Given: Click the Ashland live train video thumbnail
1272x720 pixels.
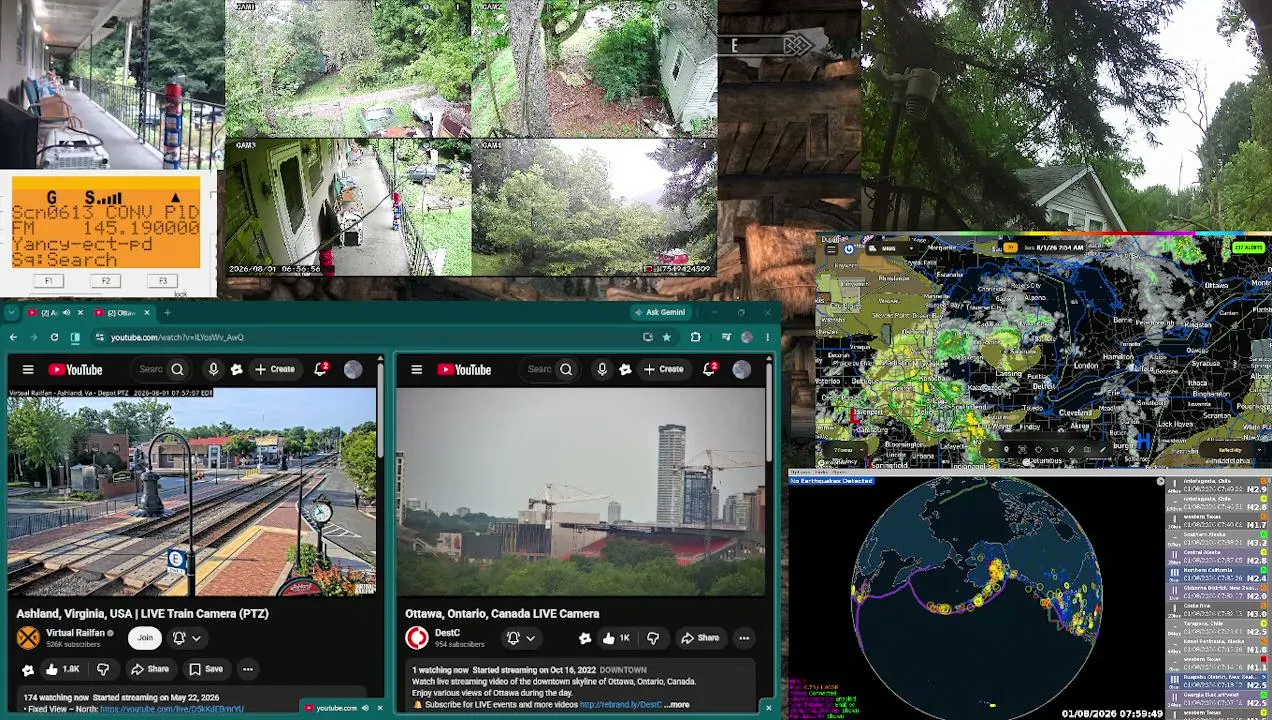Looking at the screenshot, I should pyautogui.click(x=191, y=493).
